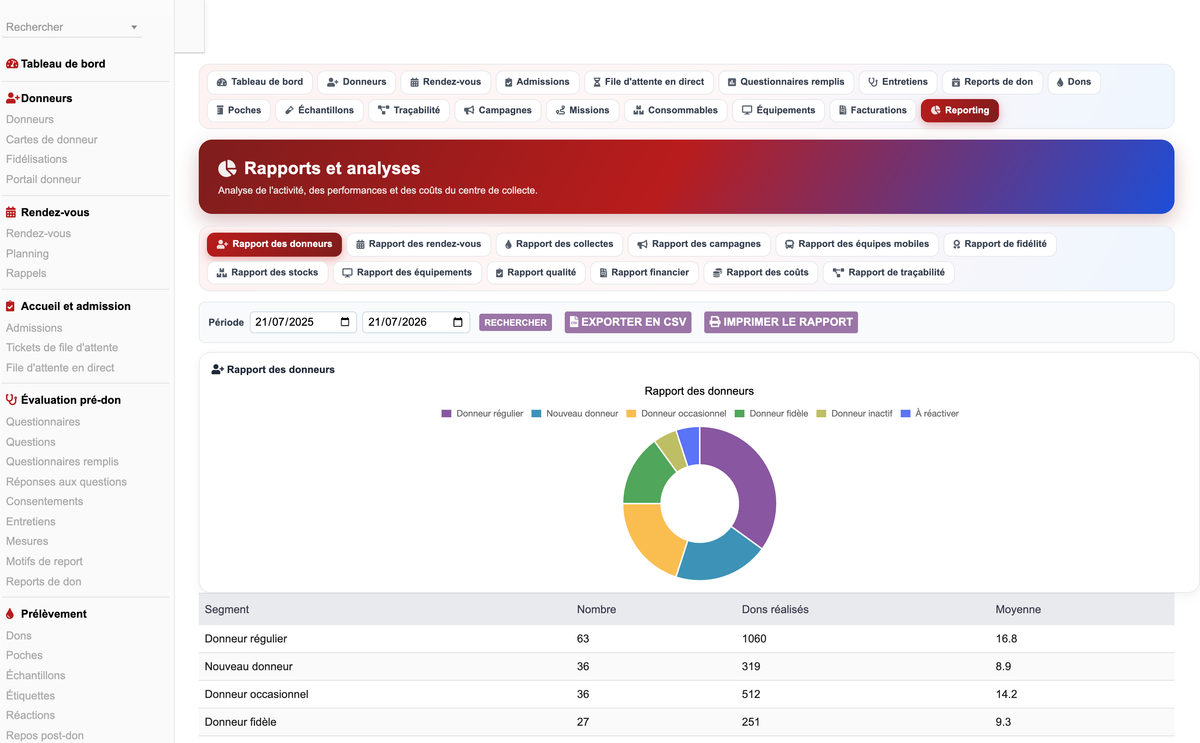
Task: Toggle Donneur occasionnel orange legend swatch
Action: 632,413
